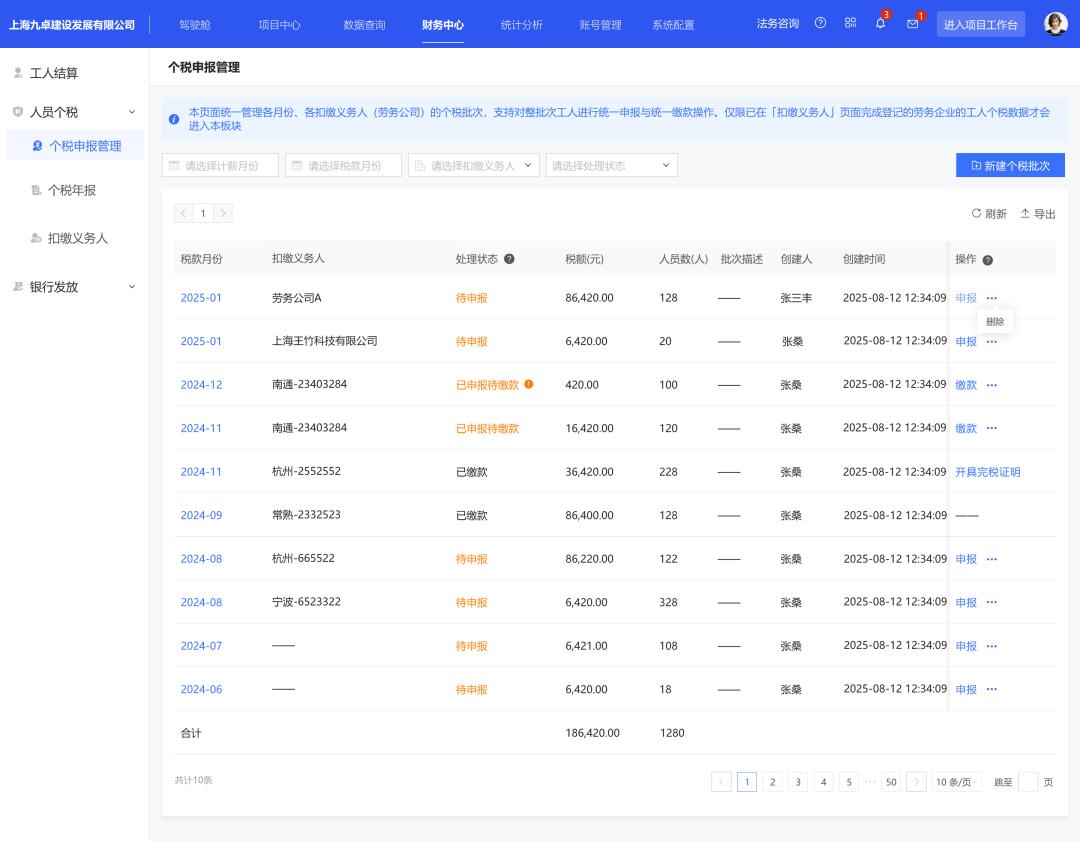Image resolution: width=1080 pixels, height=841 pixels.
Task: Click 开具完税证明 link for 杭州-2552552
Action: click(987, 472)
